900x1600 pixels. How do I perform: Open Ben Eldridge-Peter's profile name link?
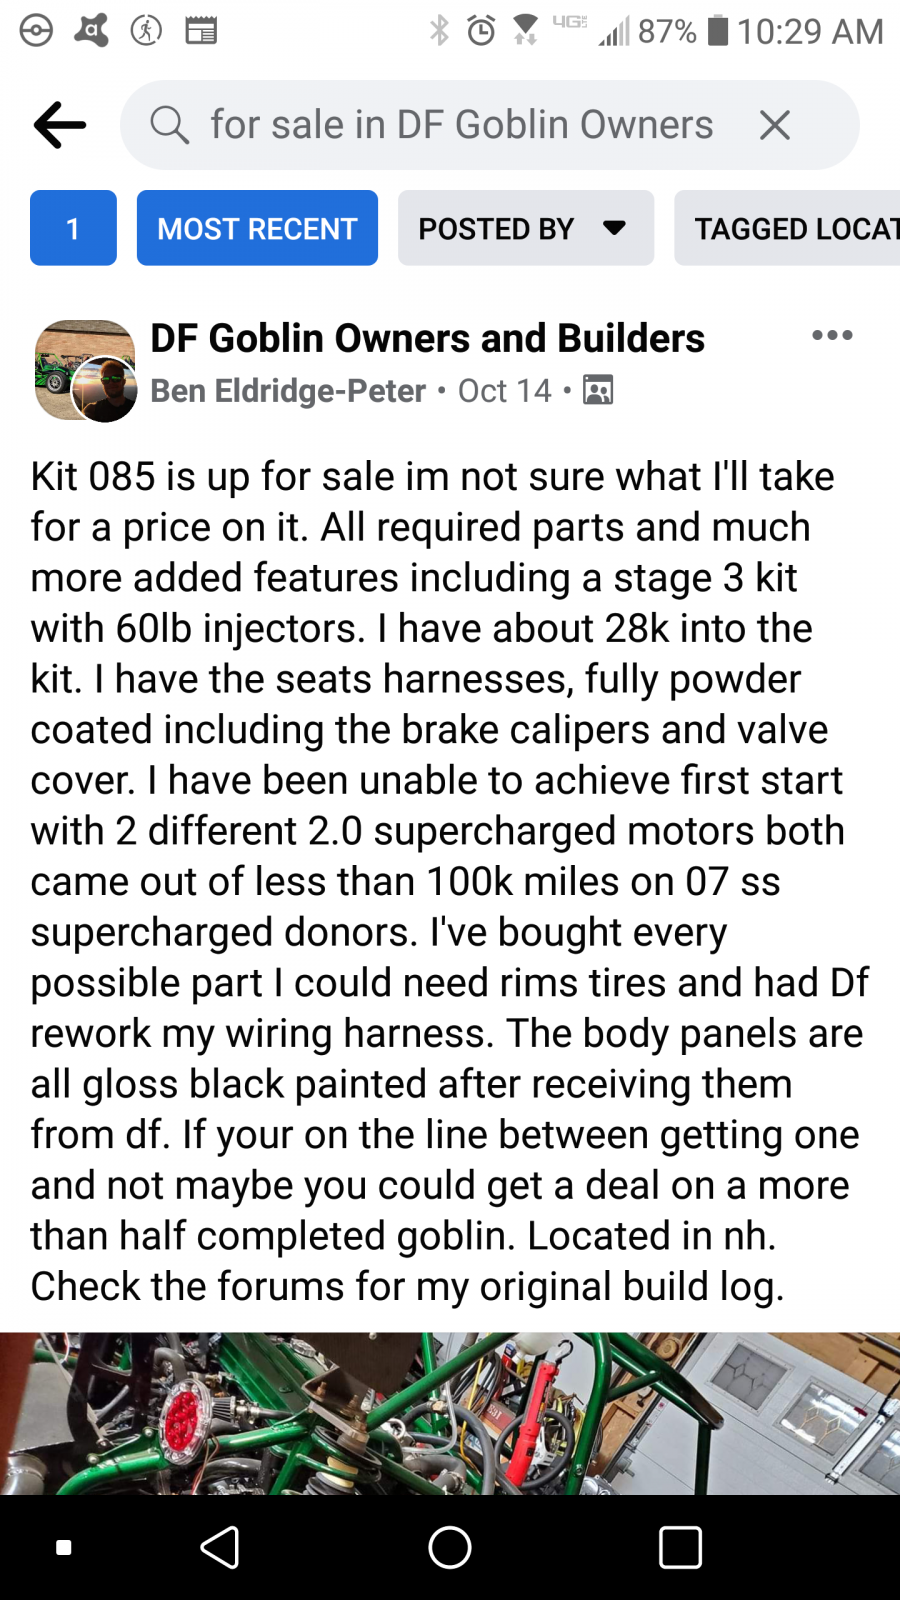click(x=288, y=390)
